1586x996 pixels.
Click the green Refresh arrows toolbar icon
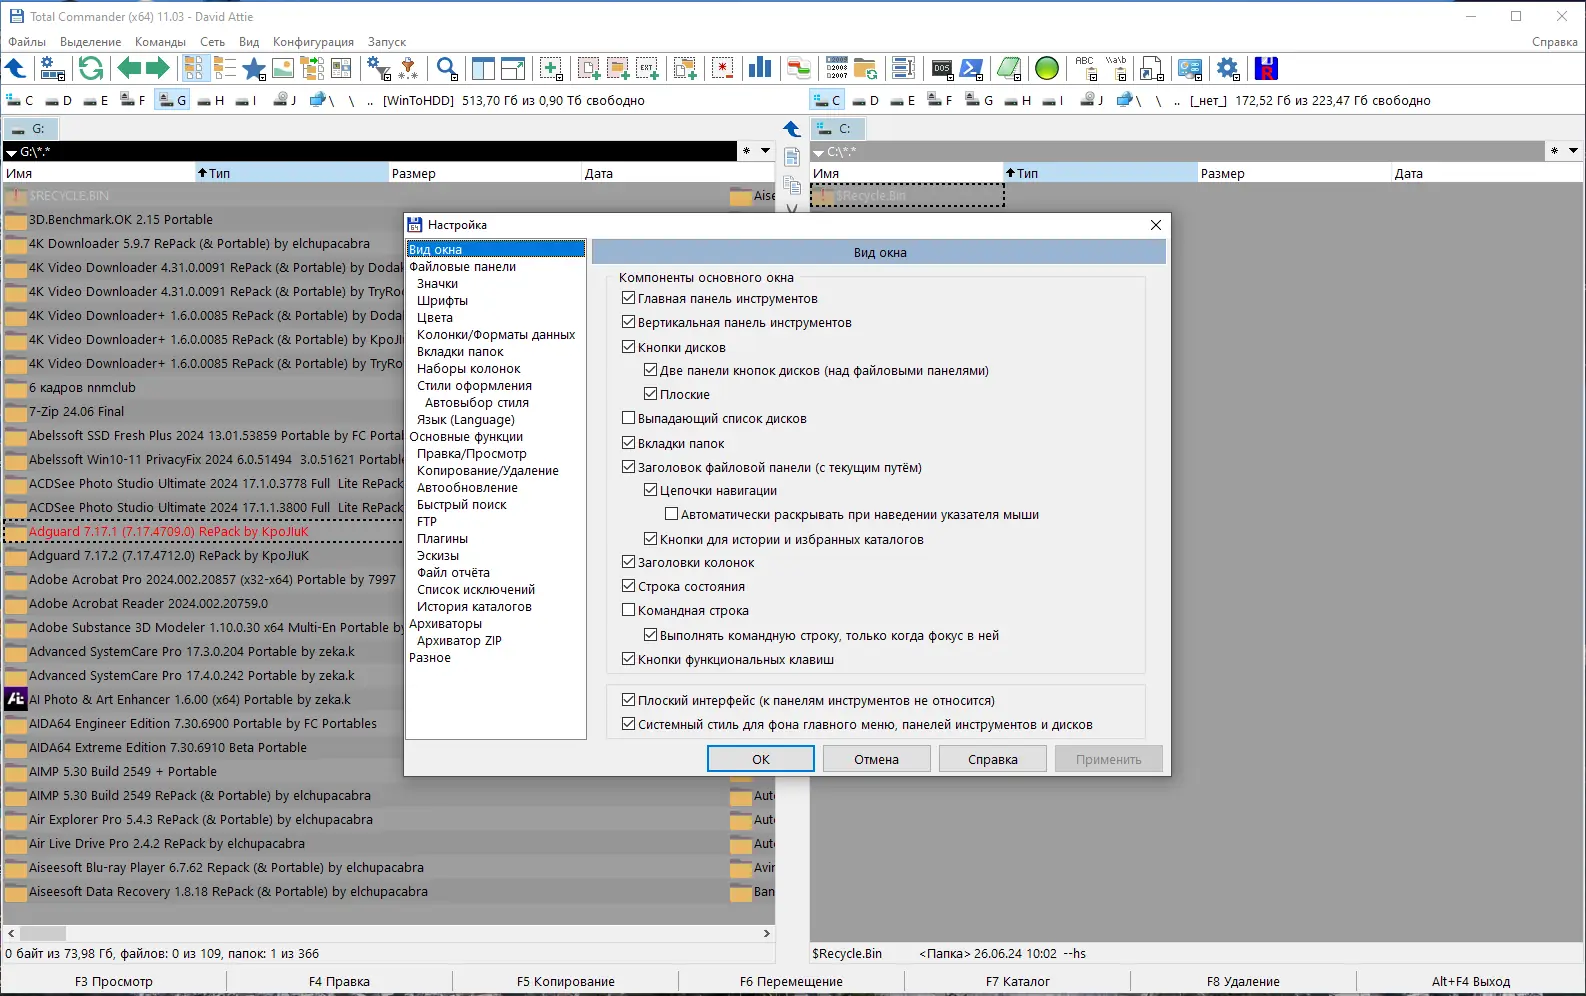pyautogui.click(x=91, y=68)
